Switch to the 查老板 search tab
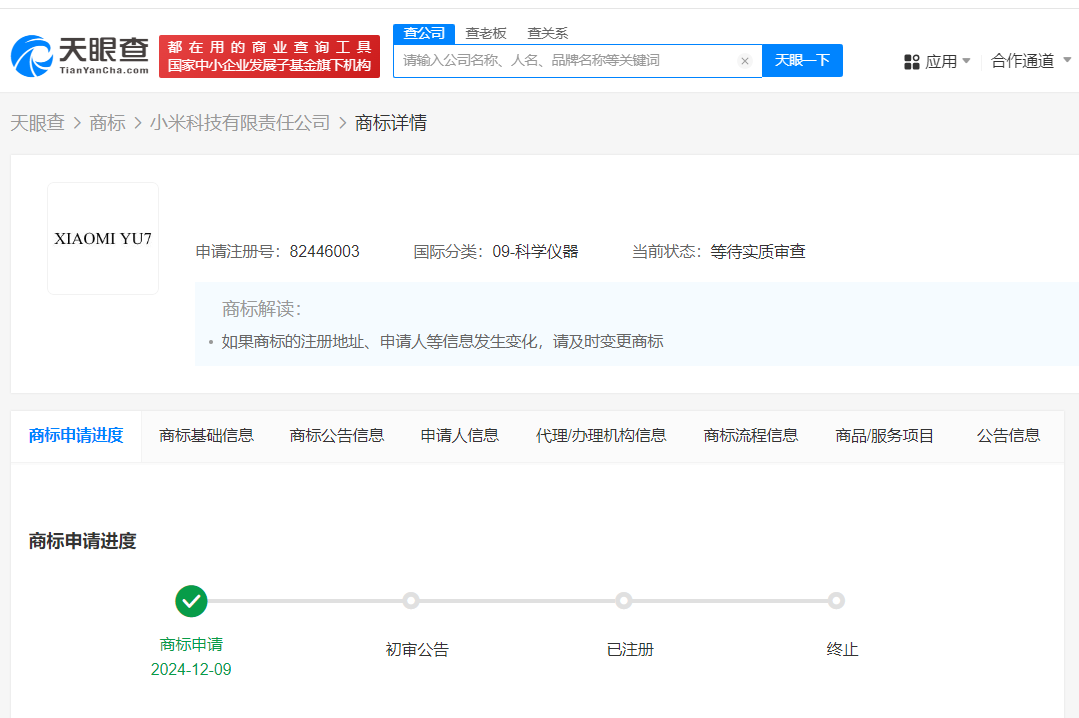Screen dimensions: 1079x718 tap(486, 33)
